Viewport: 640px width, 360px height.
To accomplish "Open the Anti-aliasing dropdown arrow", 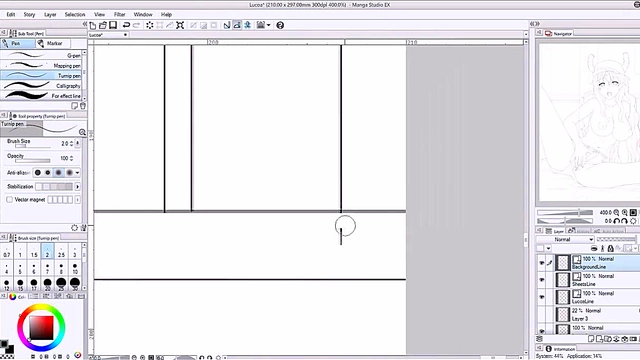I will coord(78,173).
